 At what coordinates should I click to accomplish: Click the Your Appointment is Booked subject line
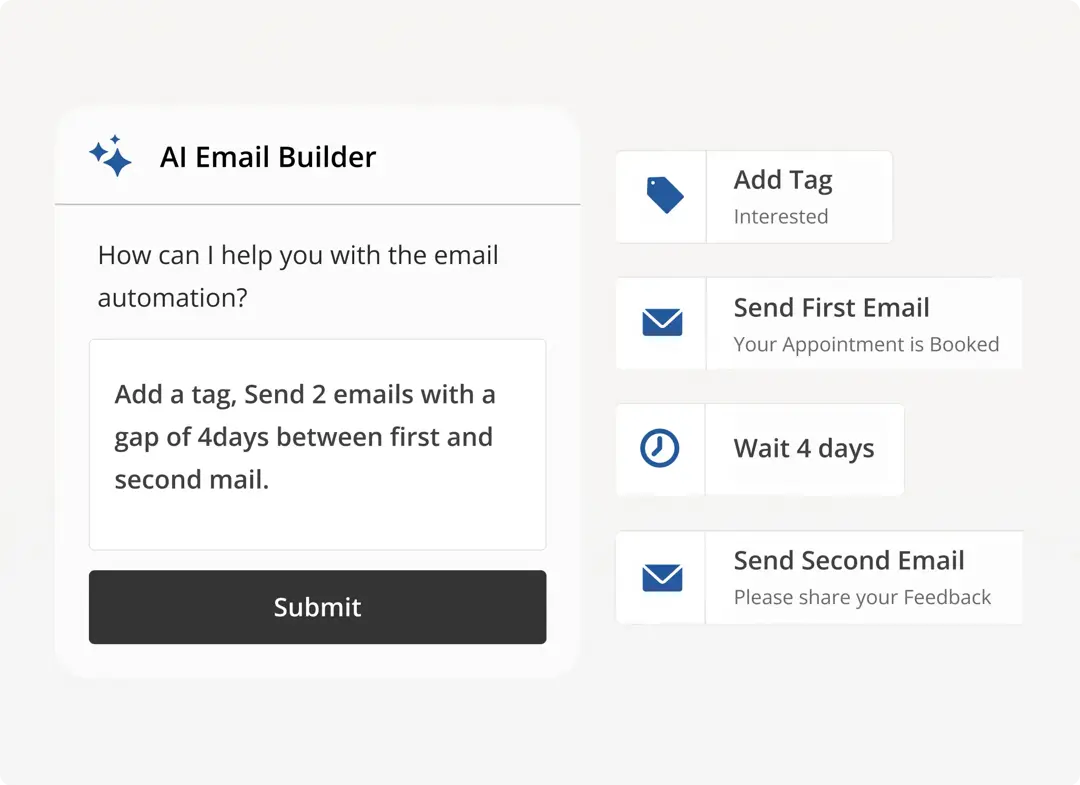(867, 344)
